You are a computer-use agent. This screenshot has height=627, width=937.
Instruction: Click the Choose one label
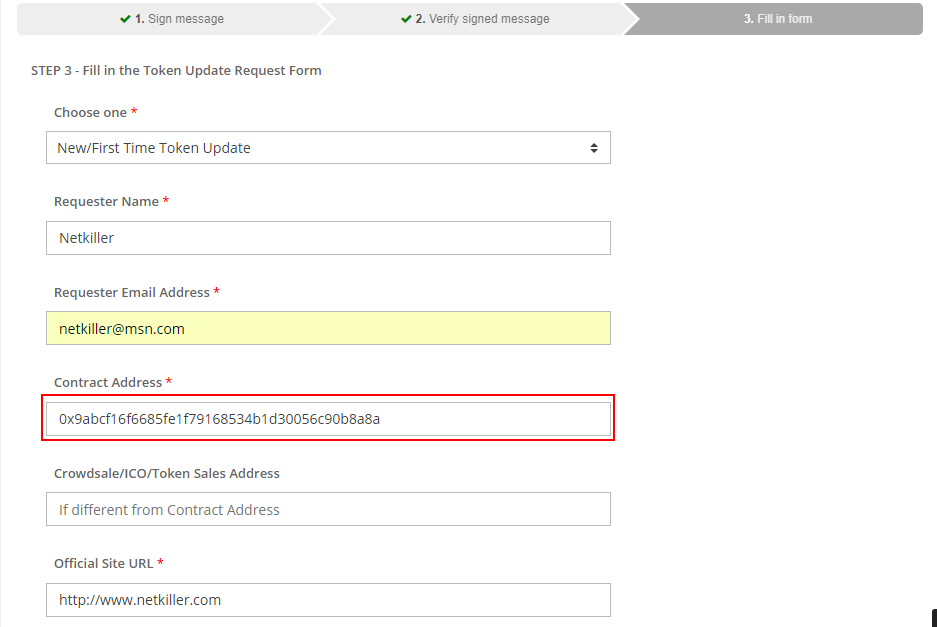click(90, 112)
